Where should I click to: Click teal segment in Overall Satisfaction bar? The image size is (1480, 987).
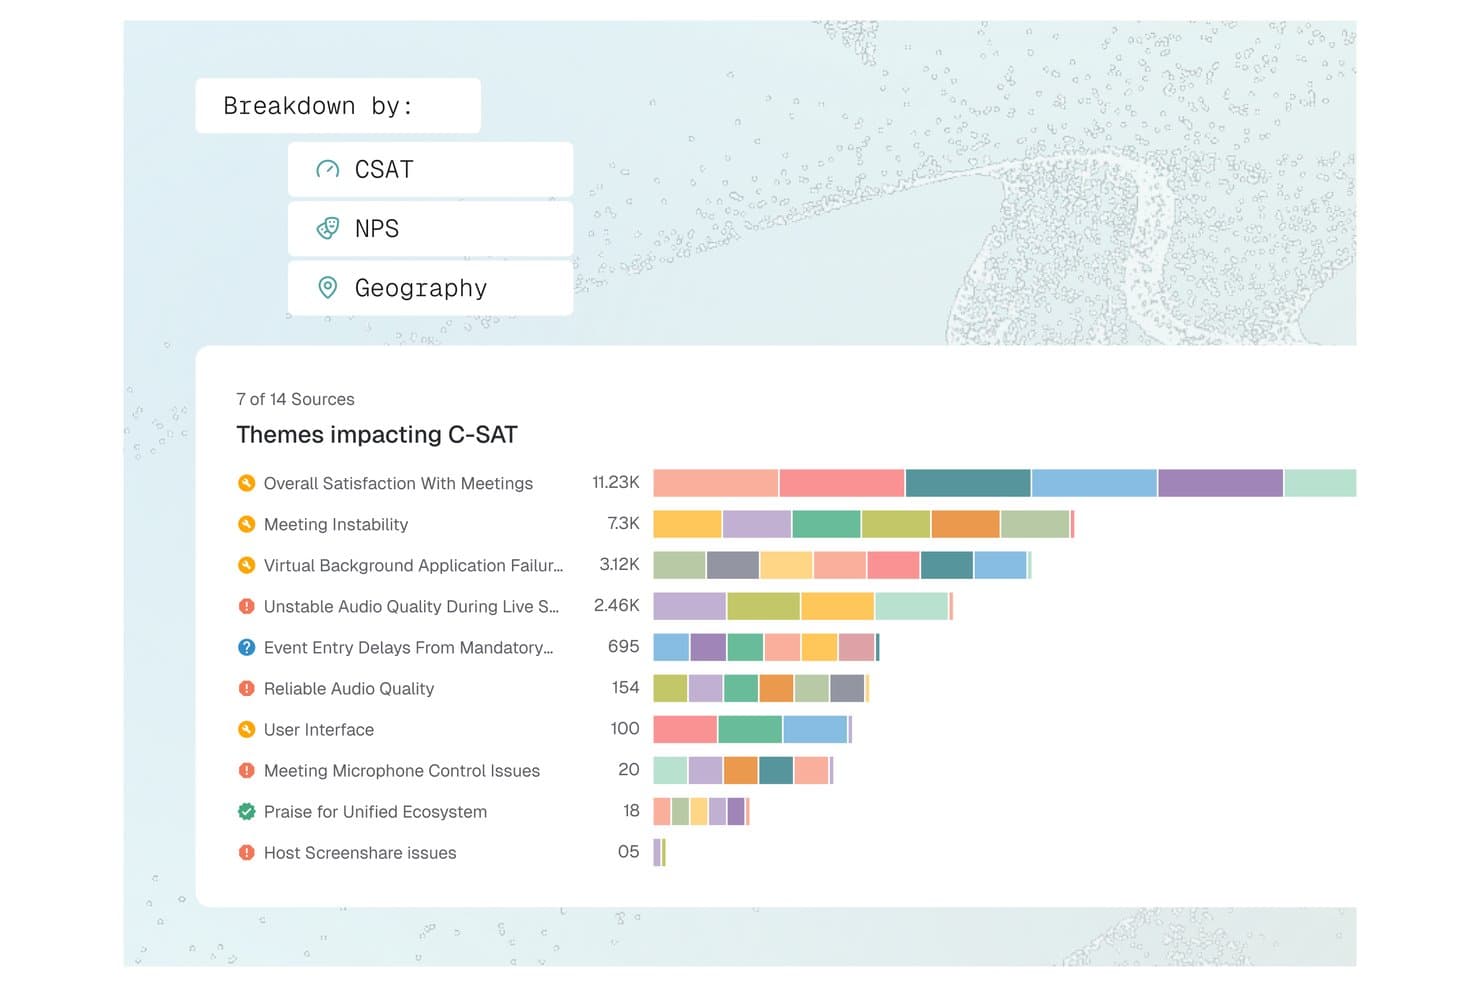[968, 483]
